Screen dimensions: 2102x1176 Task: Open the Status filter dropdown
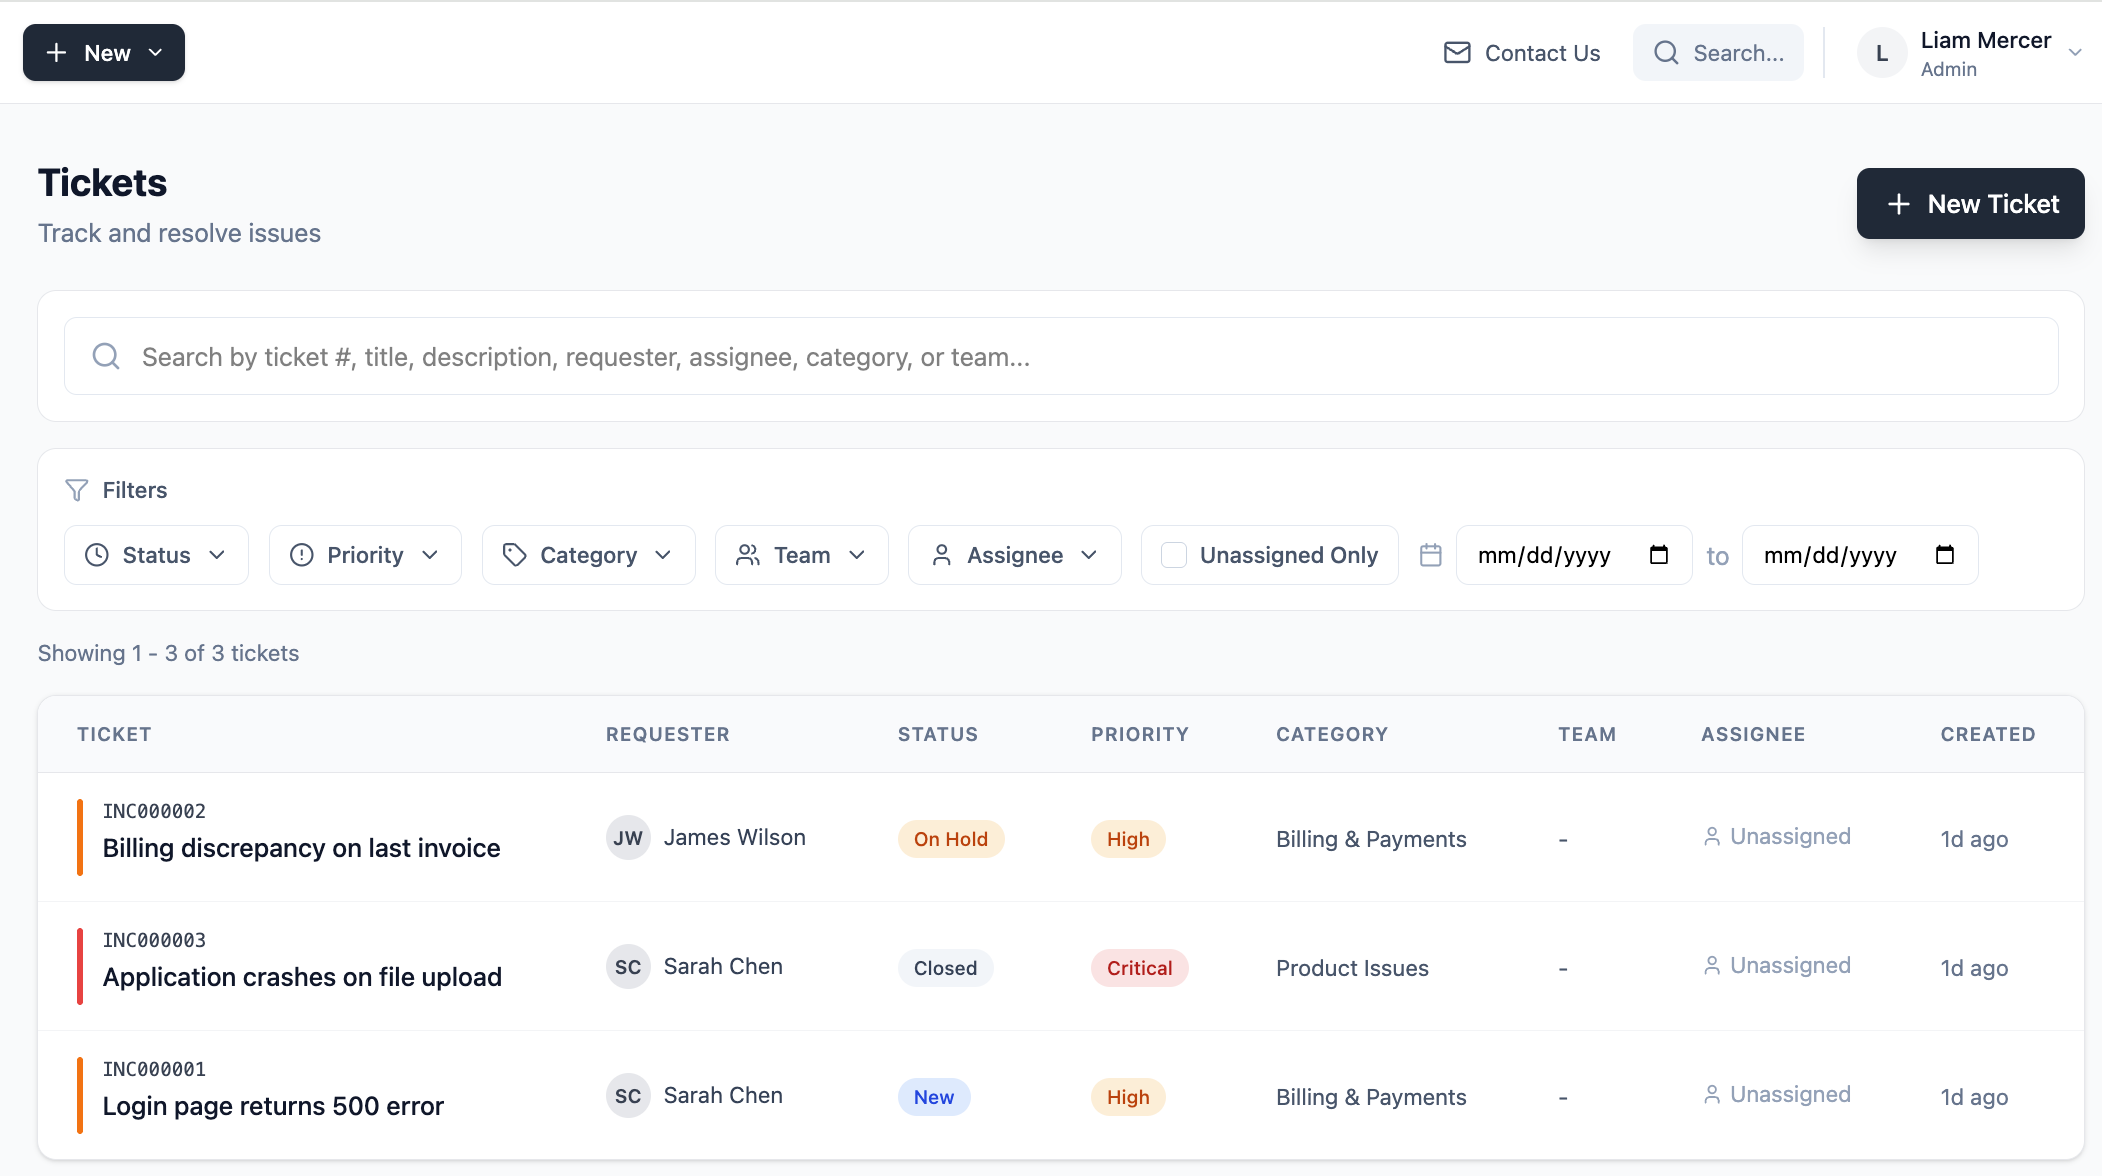(156, 554)
